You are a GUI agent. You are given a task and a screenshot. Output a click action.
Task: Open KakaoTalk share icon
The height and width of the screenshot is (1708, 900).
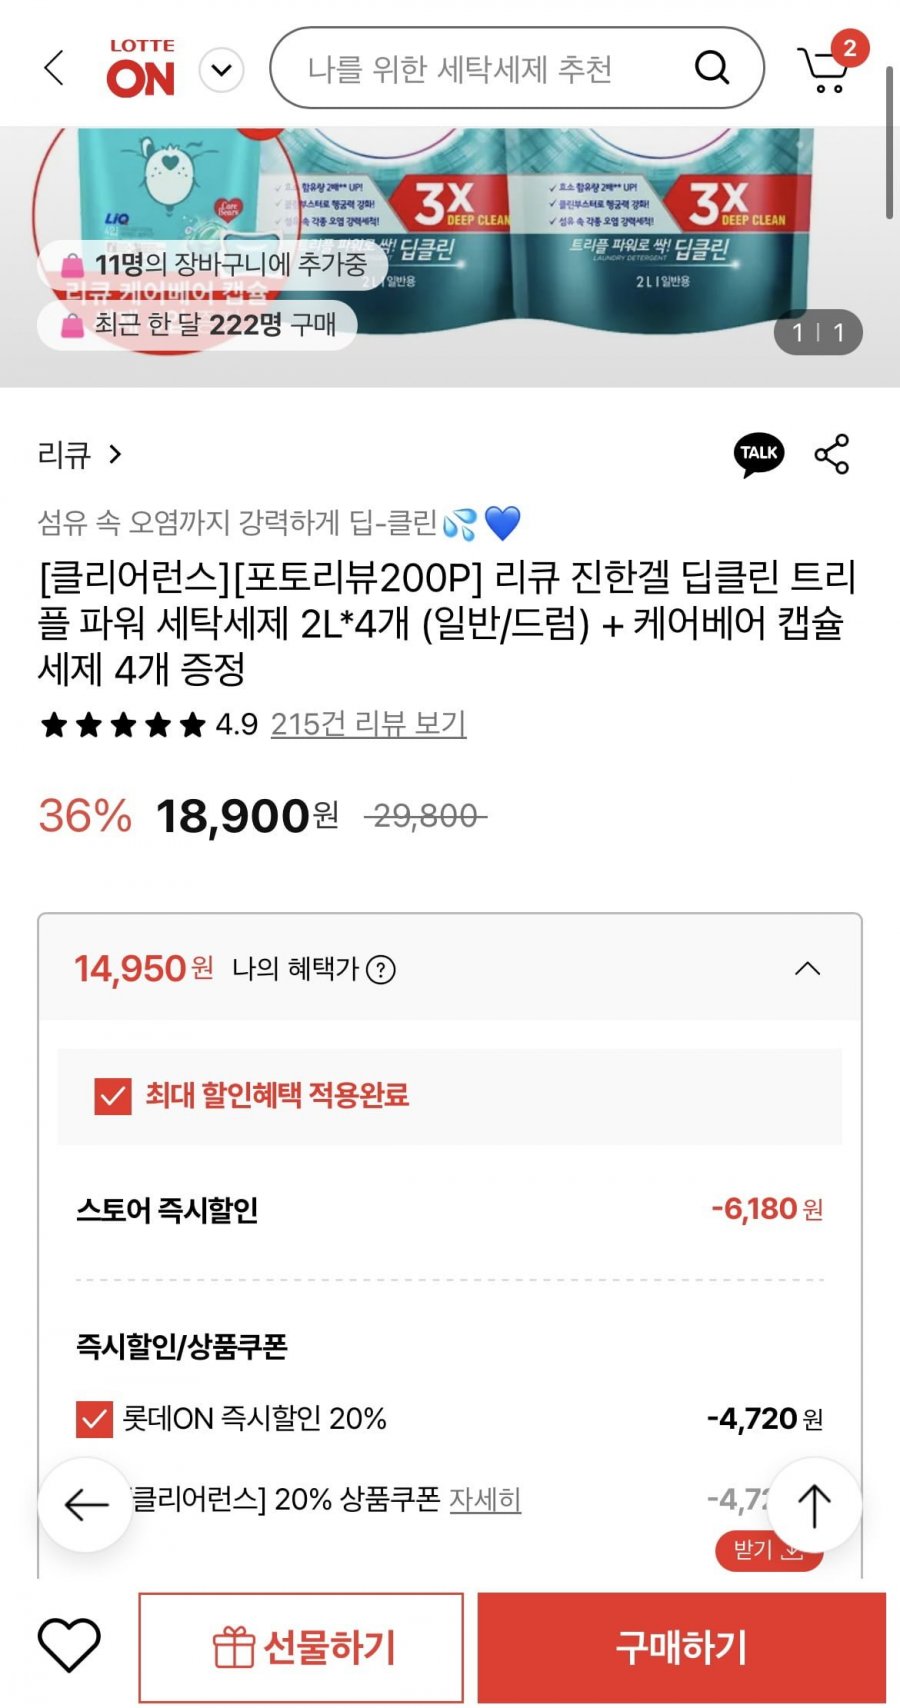(759, 454)
